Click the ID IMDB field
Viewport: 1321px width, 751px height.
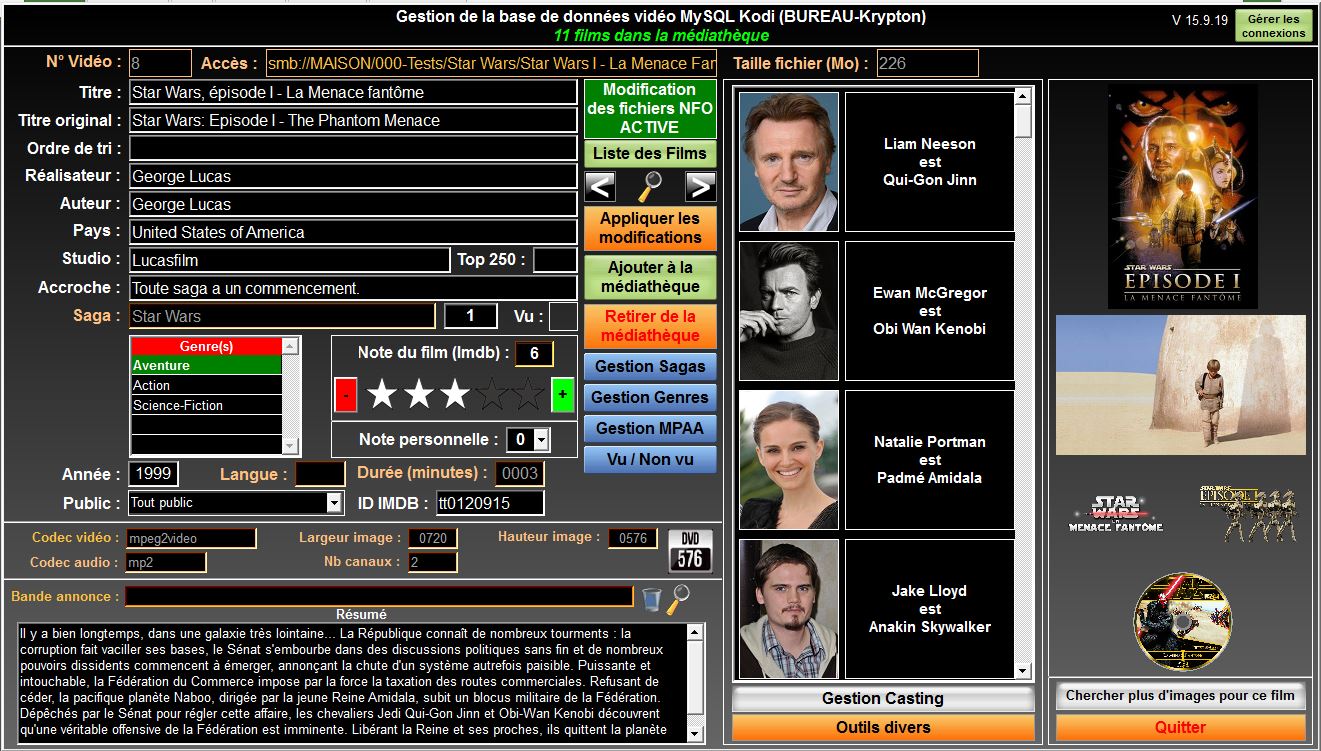tap(490, 503)
